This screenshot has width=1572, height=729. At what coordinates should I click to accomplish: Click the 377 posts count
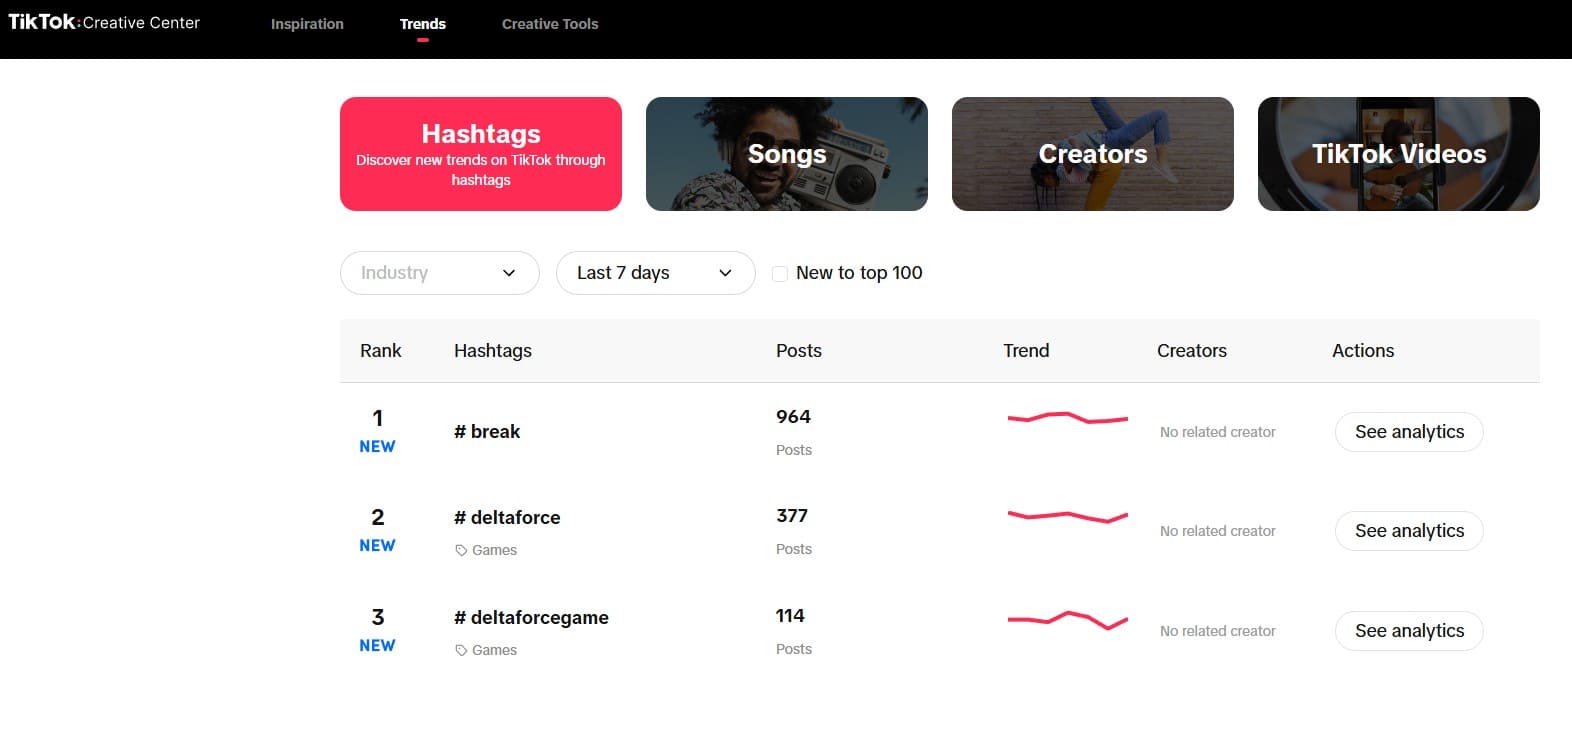(792, 516)
